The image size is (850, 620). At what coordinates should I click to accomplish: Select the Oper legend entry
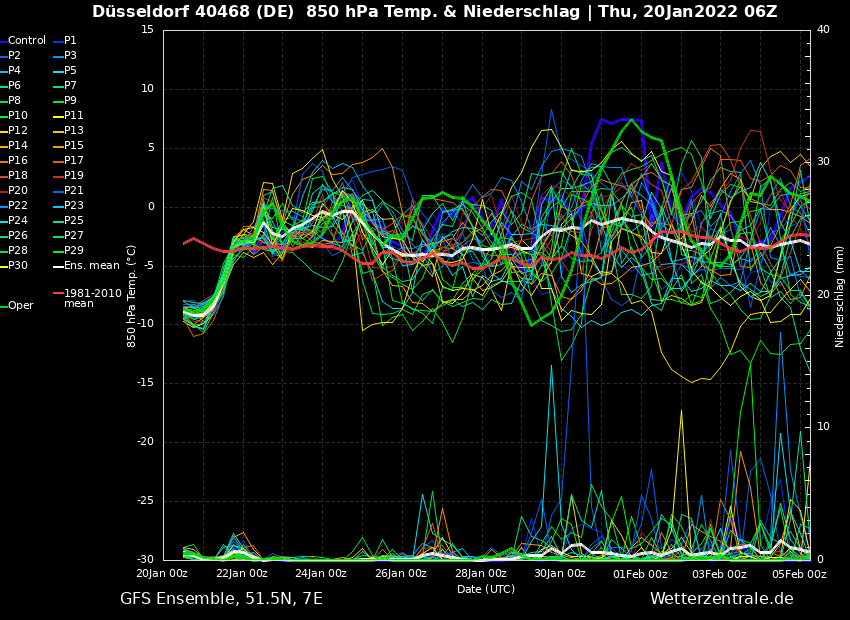pos(21,306)
